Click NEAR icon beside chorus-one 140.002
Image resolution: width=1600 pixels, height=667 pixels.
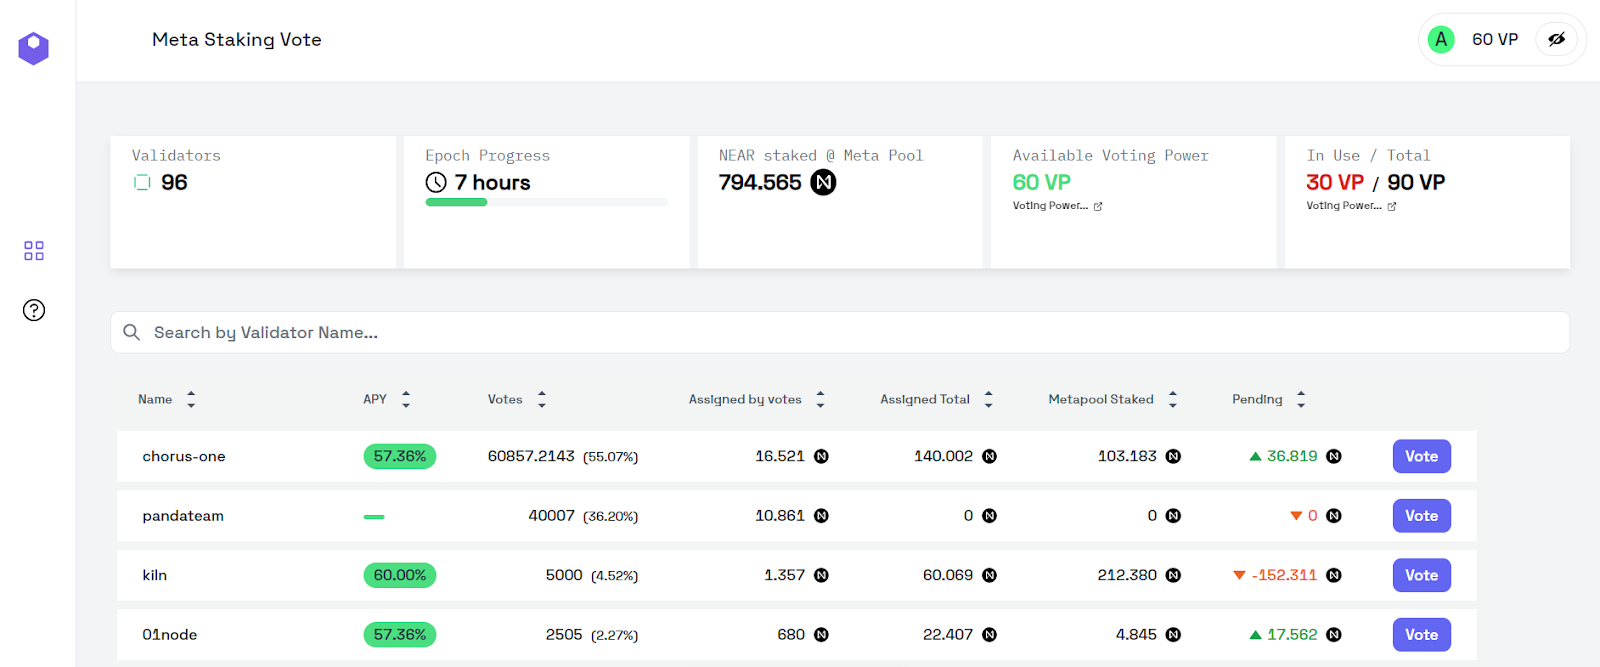989,456
